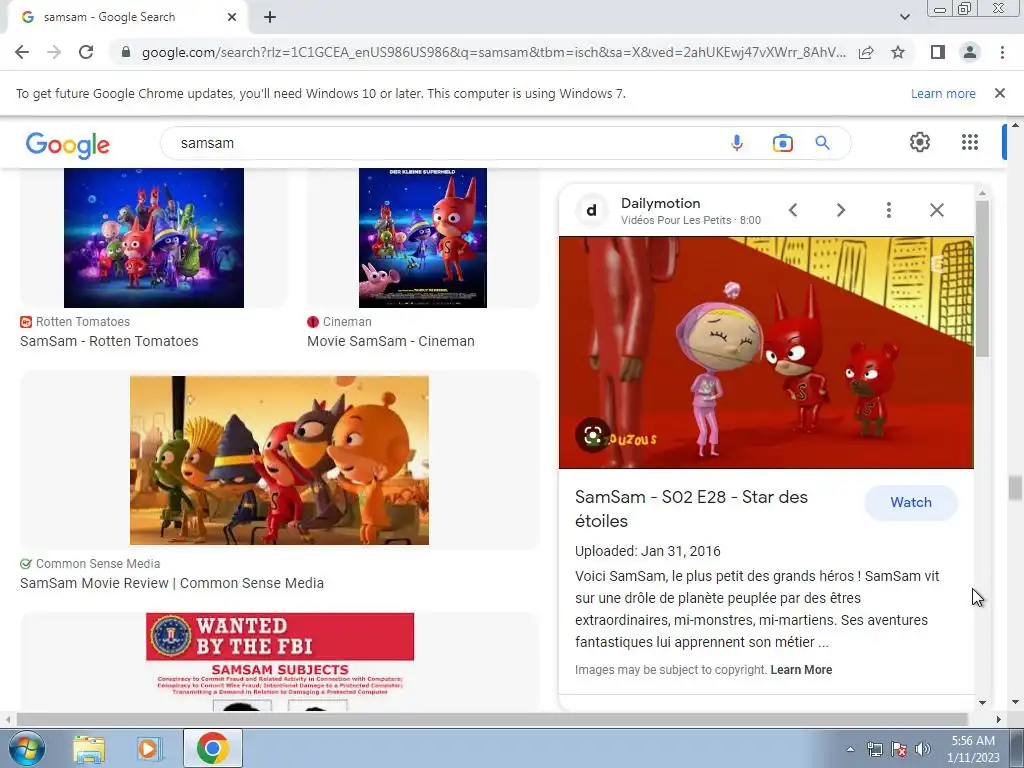Open the Chrome profile menu
The image size is (1024, 768).
(970, 52)
